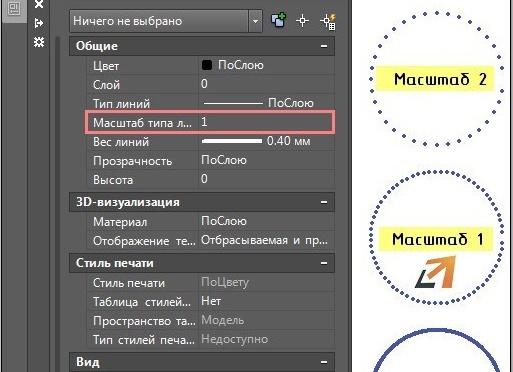This screenshot has width=513, height=372.
Task: Click Тип стилей печа... value Недоступно
Action: pyautogui.click(x=234, y=339)
